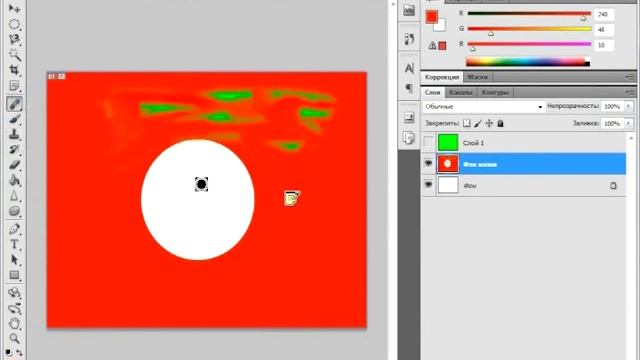Switch to the Каналы tab
This screenshot has height=360, width=640.
pos(461,92)
